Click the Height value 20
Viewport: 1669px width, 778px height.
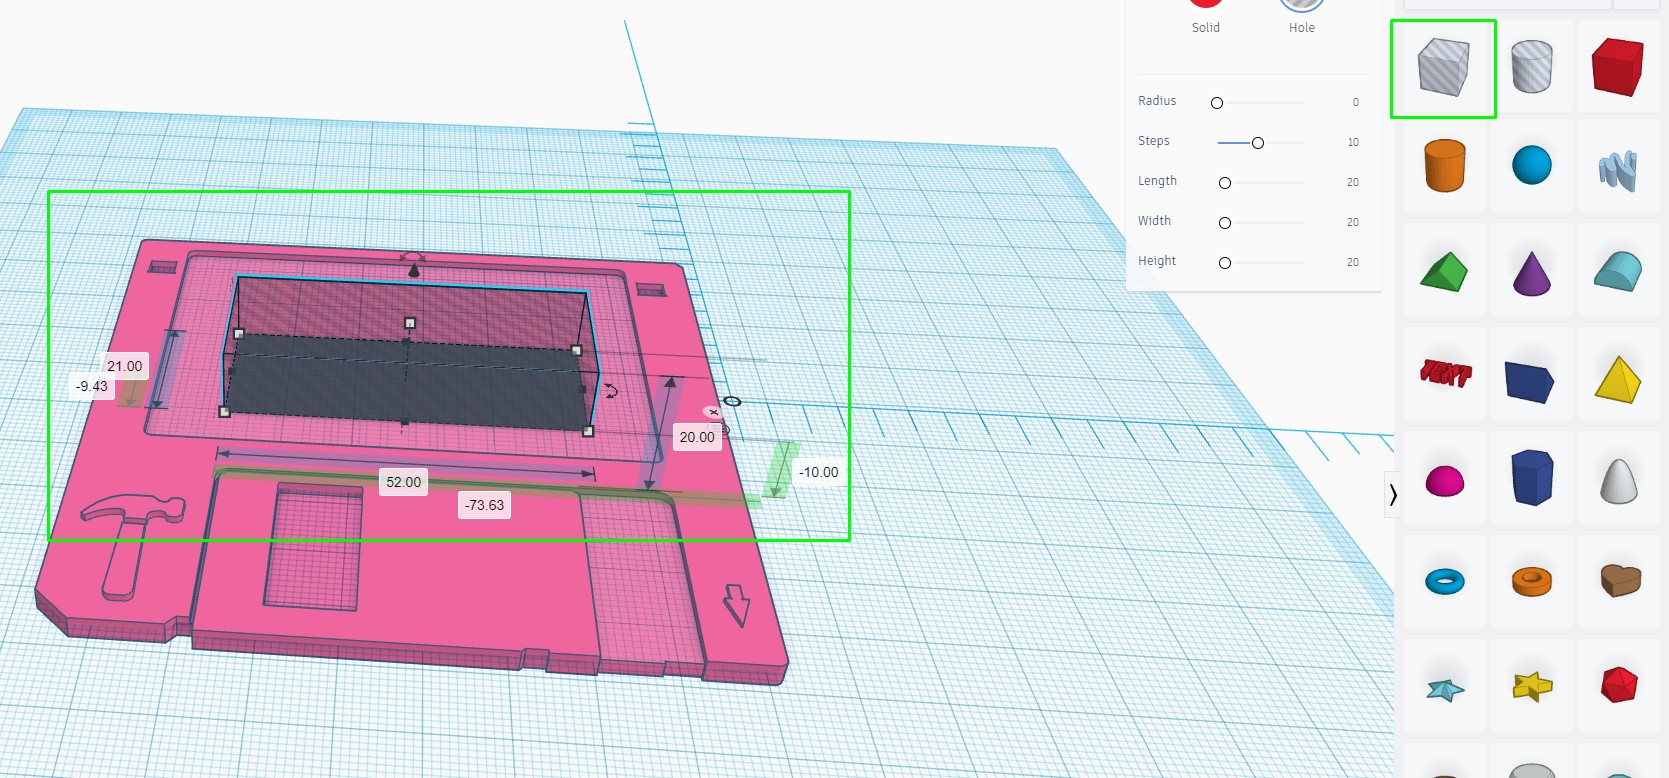[x=1353, y=262]
